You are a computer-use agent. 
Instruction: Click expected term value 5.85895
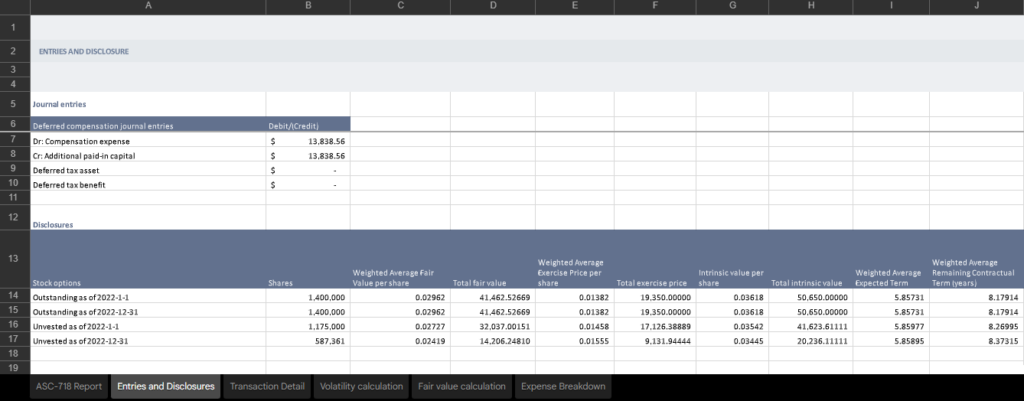[x=891, y=340]
